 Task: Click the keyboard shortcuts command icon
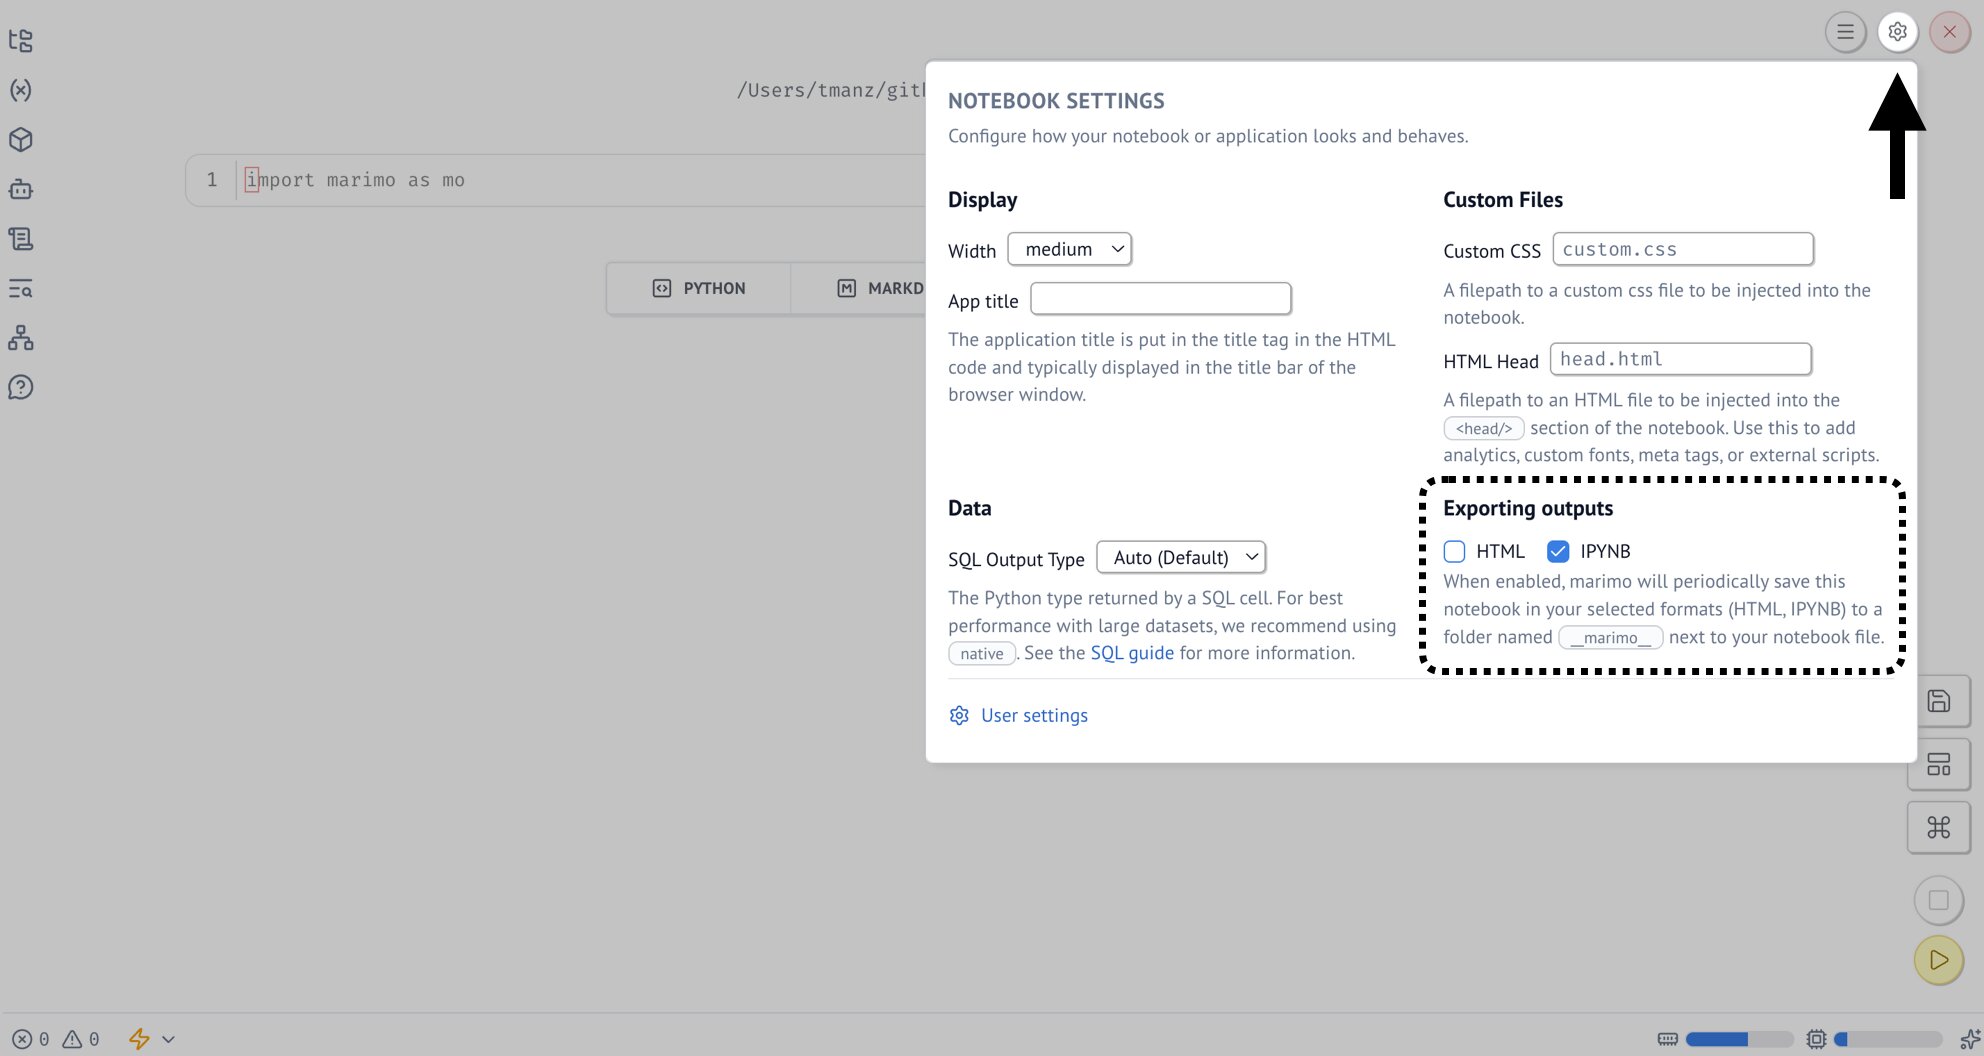click(x=1939, y=827)
